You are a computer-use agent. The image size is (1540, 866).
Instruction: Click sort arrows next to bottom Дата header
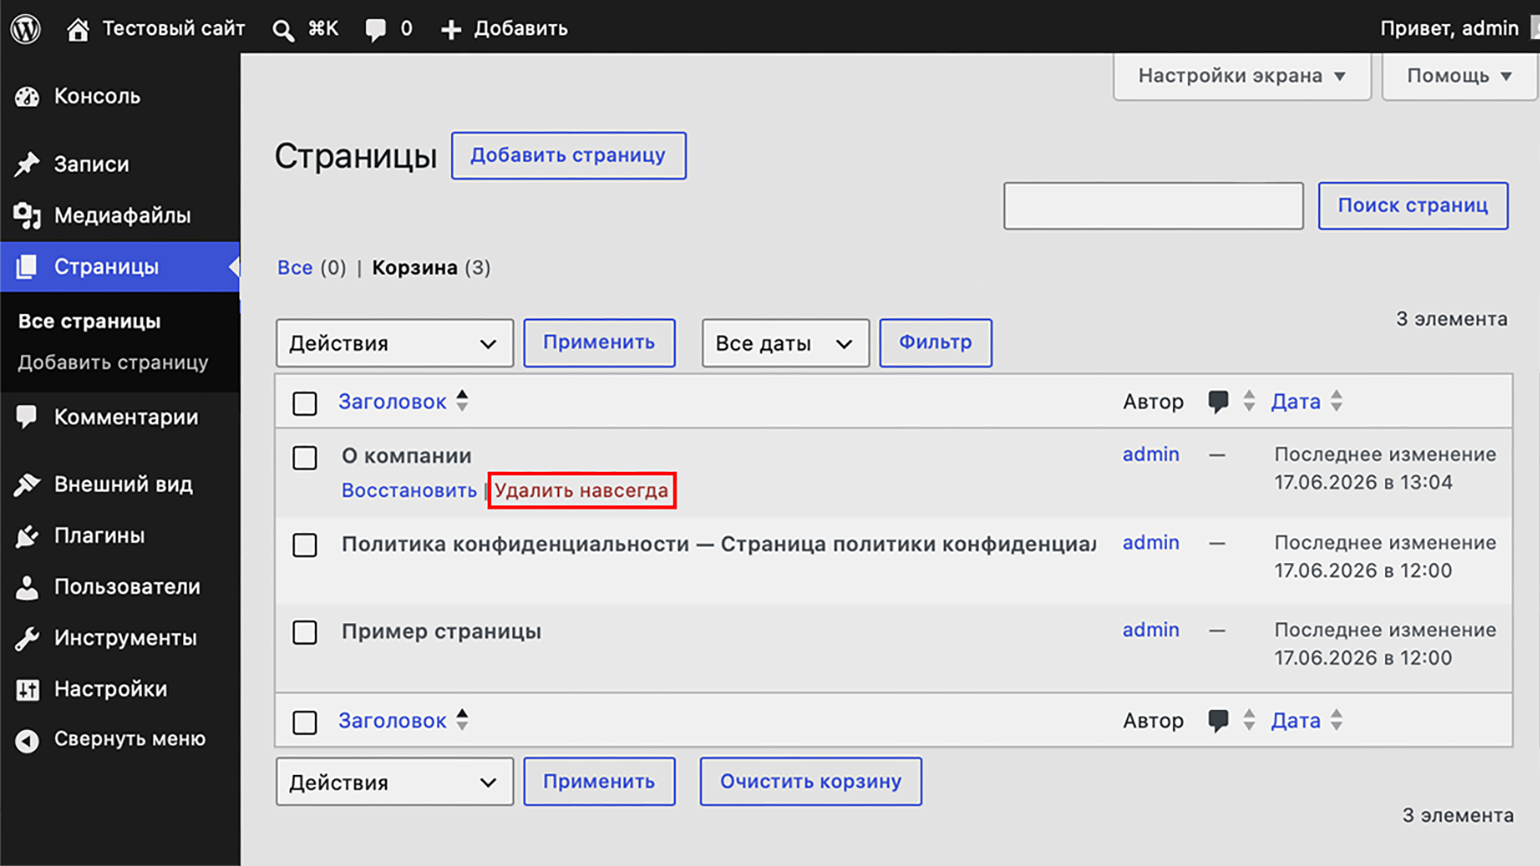(1337, 720)
